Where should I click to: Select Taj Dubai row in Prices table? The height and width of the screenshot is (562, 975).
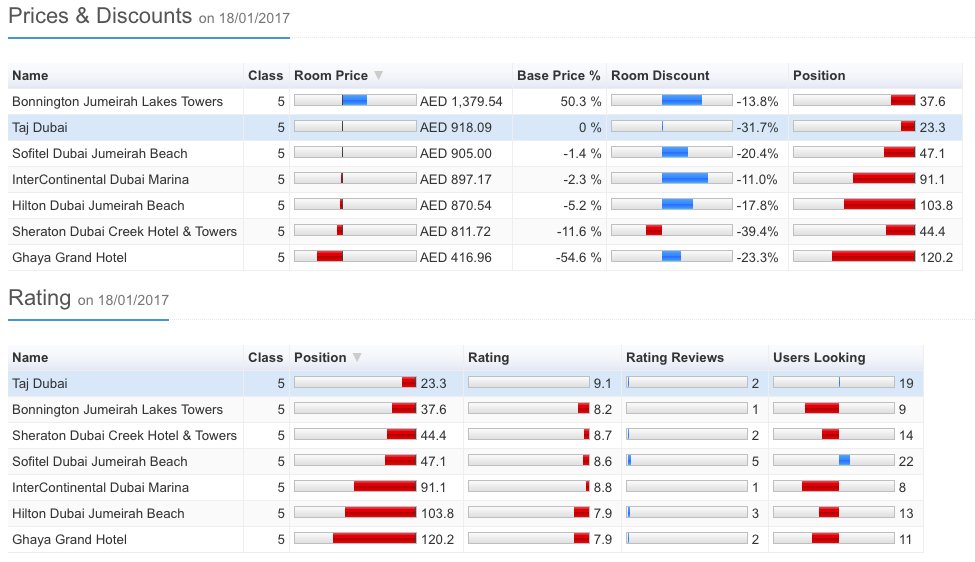pyautogui.click(x=485, y=127)
